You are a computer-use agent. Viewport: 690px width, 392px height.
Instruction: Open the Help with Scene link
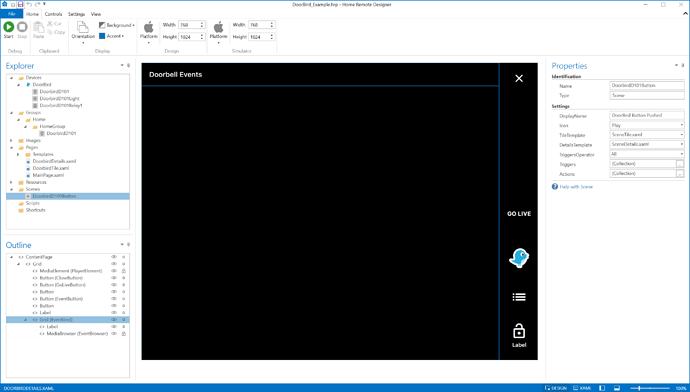[x=576, y=187]
